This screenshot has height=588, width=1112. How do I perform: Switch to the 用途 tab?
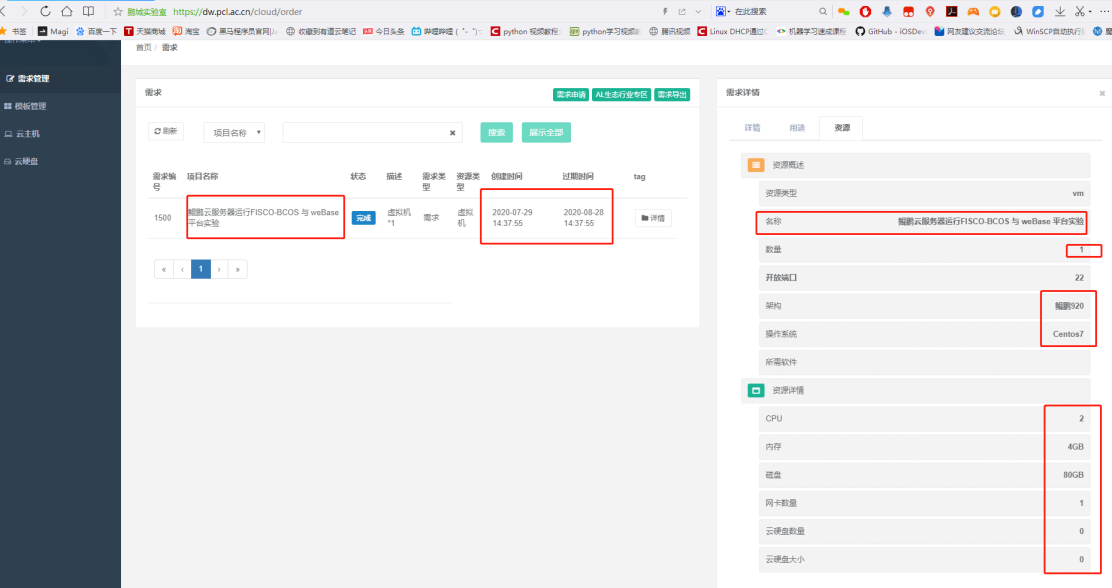(x=797, y=128)
